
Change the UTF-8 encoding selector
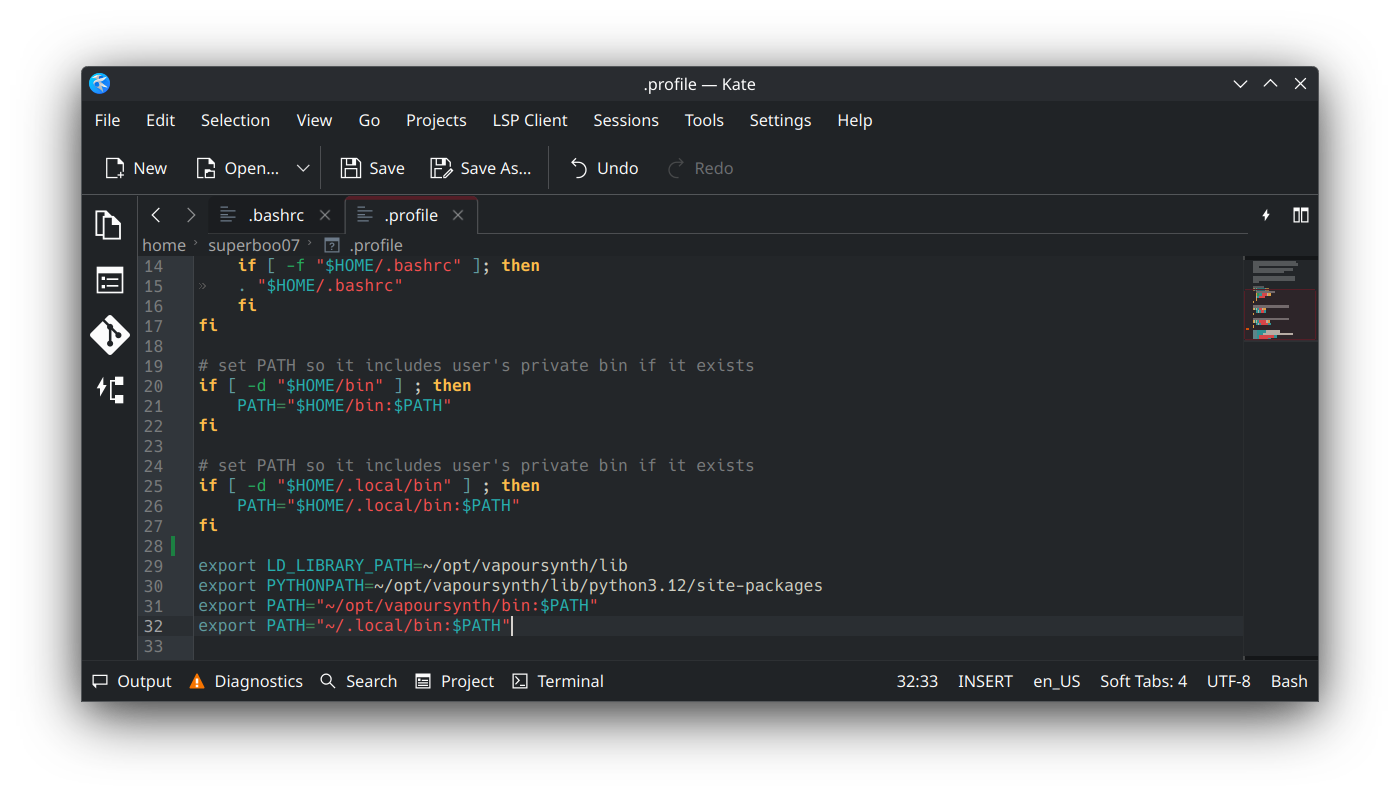click(x=1228, y=681)
